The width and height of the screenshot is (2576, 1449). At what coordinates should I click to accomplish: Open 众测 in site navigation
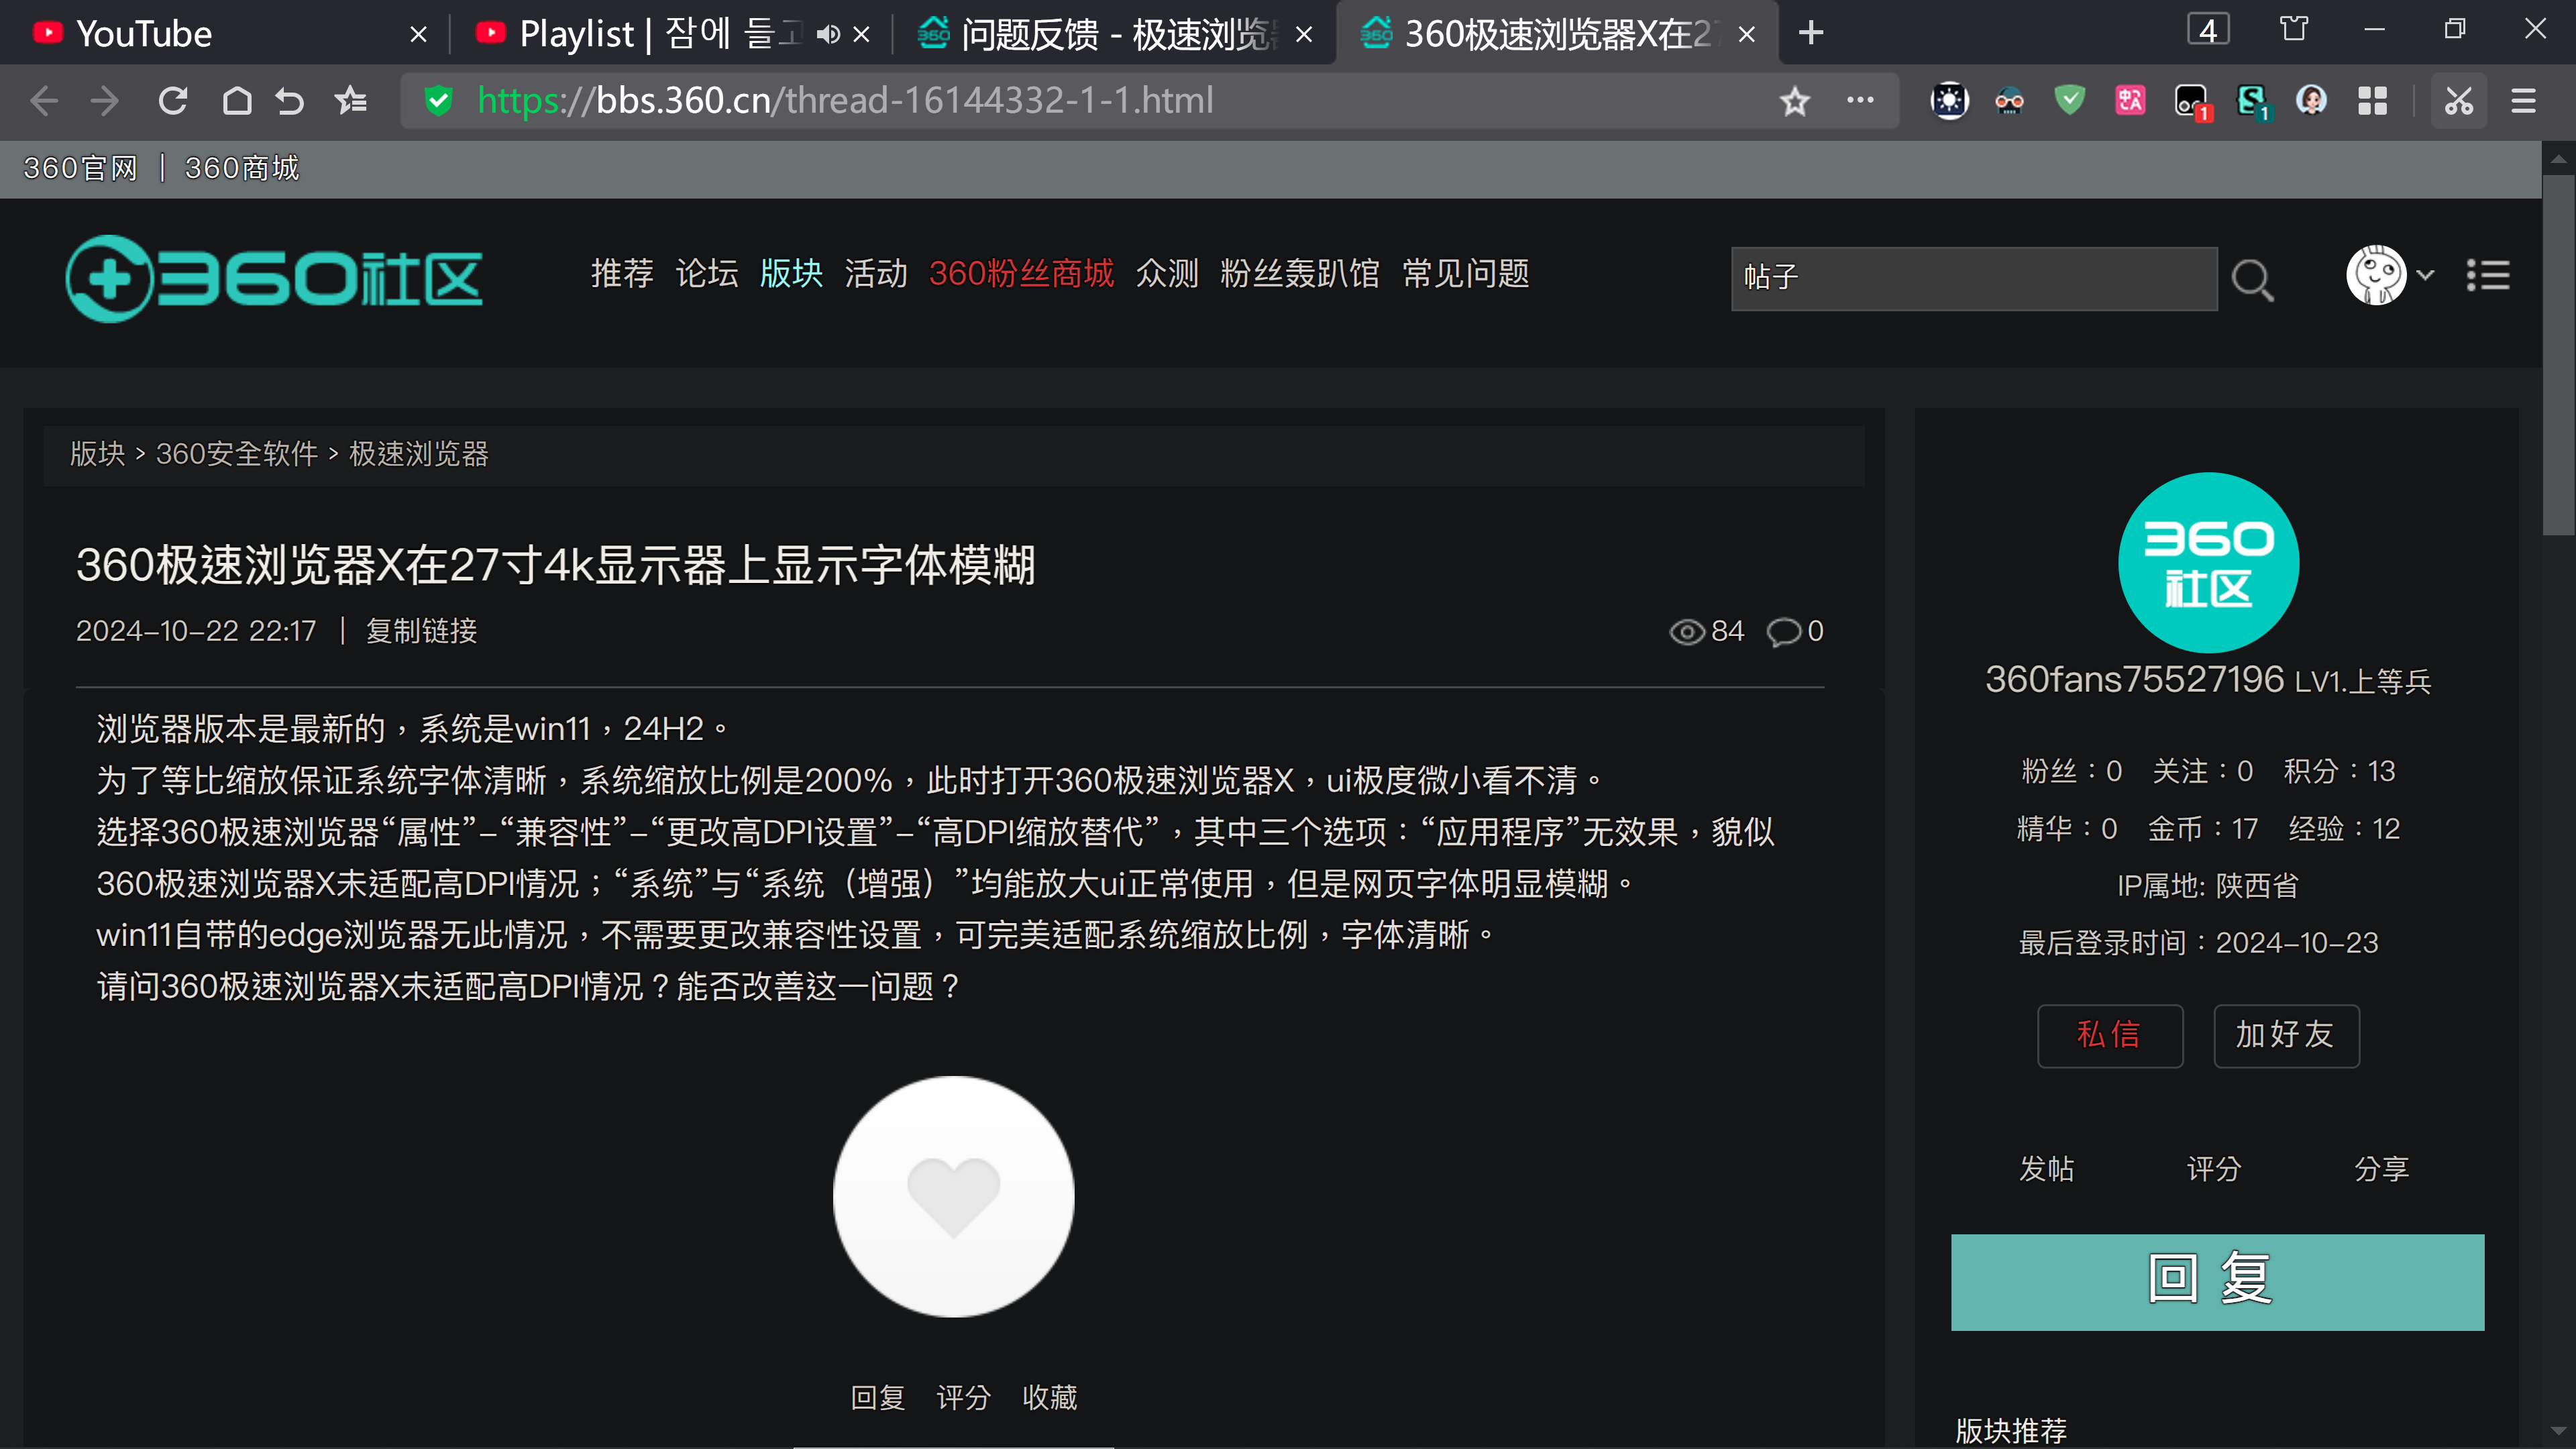point(1167,273)
